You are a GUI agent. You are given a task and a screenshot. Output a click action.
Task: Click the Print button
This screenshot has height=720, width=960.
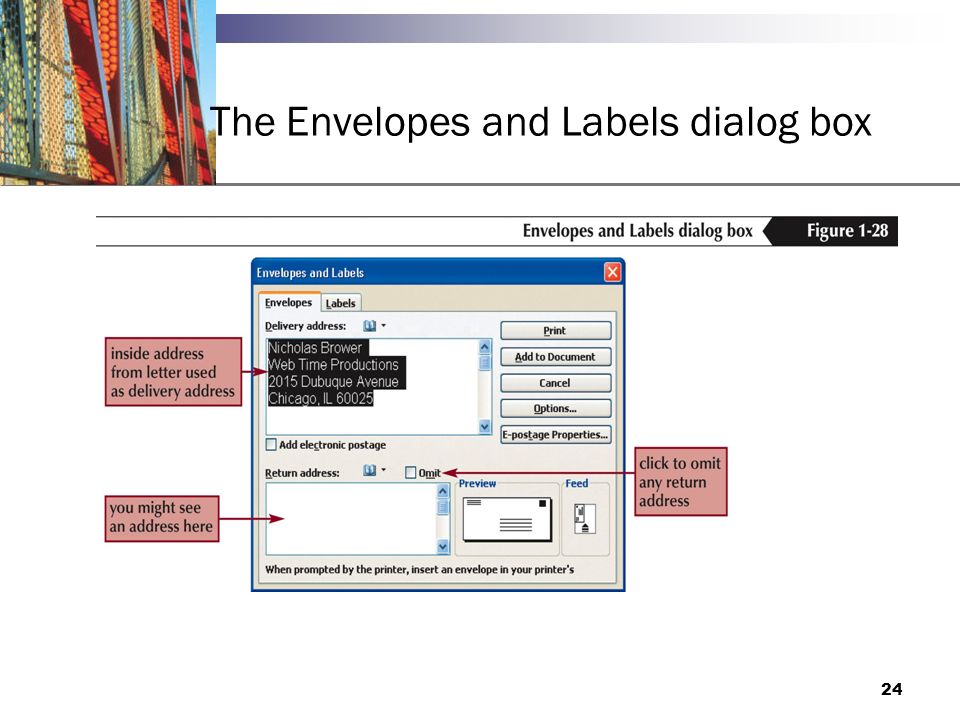point(555,331)
